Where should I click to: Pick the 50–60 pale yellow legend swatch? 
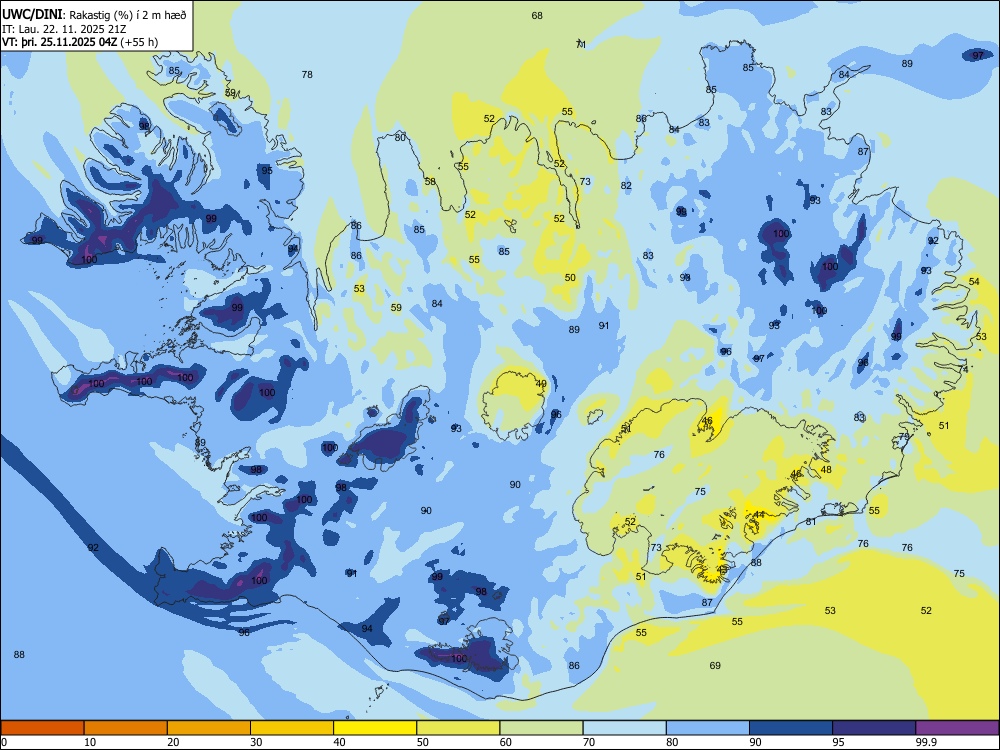pos(459,728)
